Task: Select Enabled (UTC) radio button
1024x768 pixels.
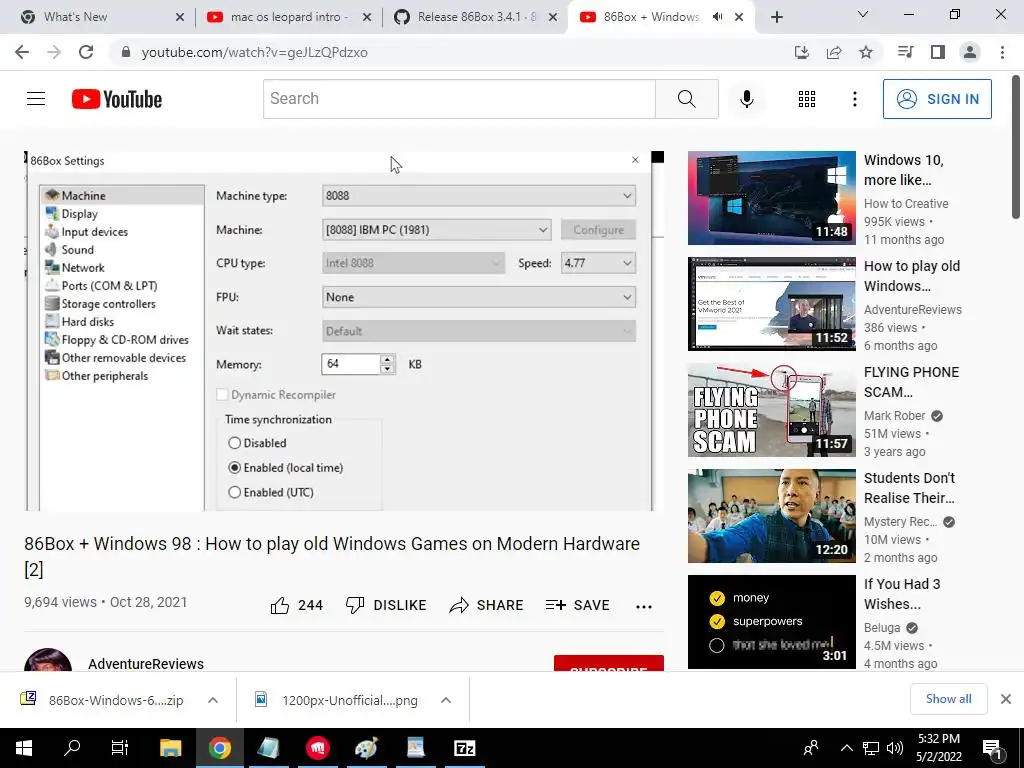Action: point(234,492)
